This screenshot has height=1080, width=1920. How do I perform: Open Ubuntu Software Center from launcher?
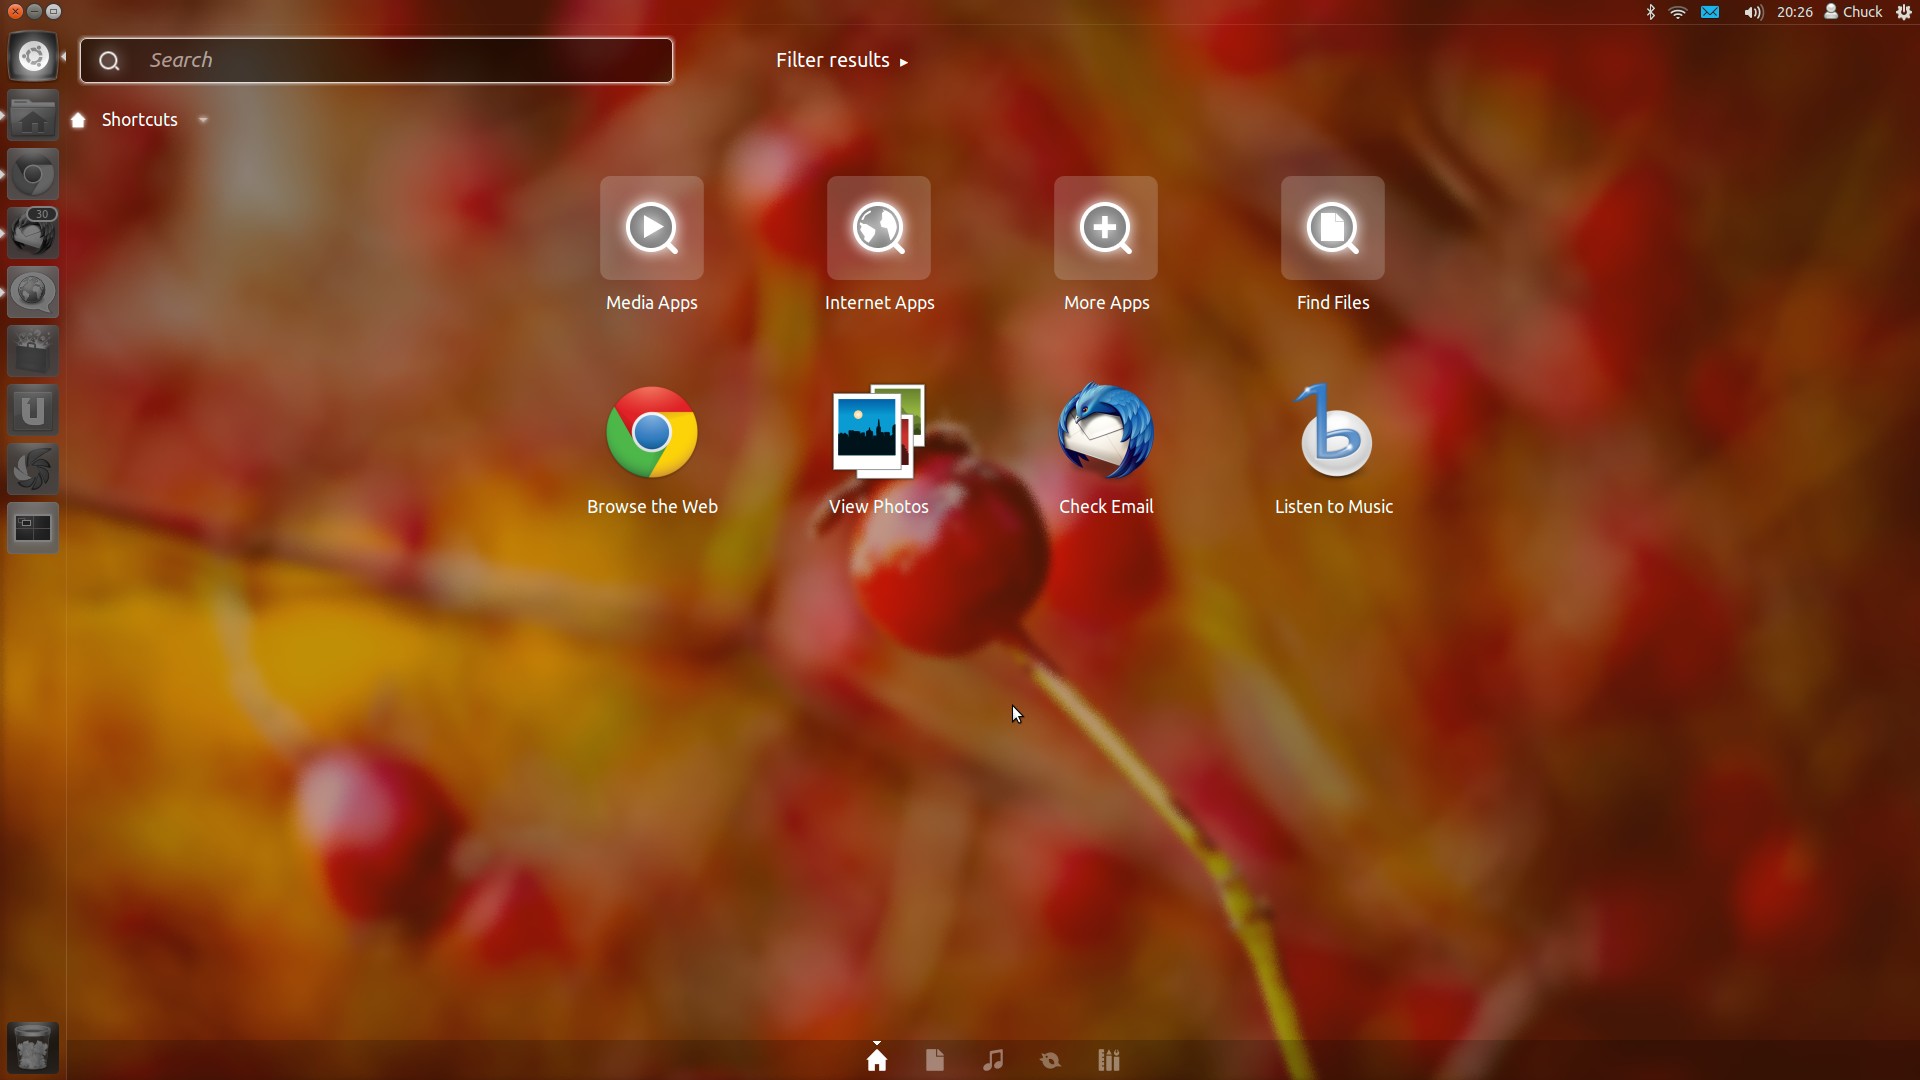click(33, 351)
